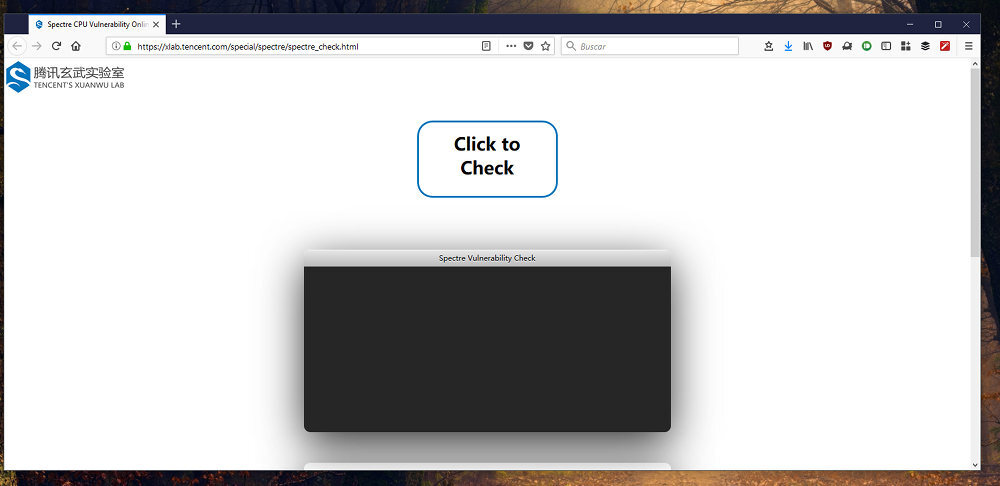This screenshot has height=486, width=1000.
Task: Bookmark this page with the star
Action: 546,46
